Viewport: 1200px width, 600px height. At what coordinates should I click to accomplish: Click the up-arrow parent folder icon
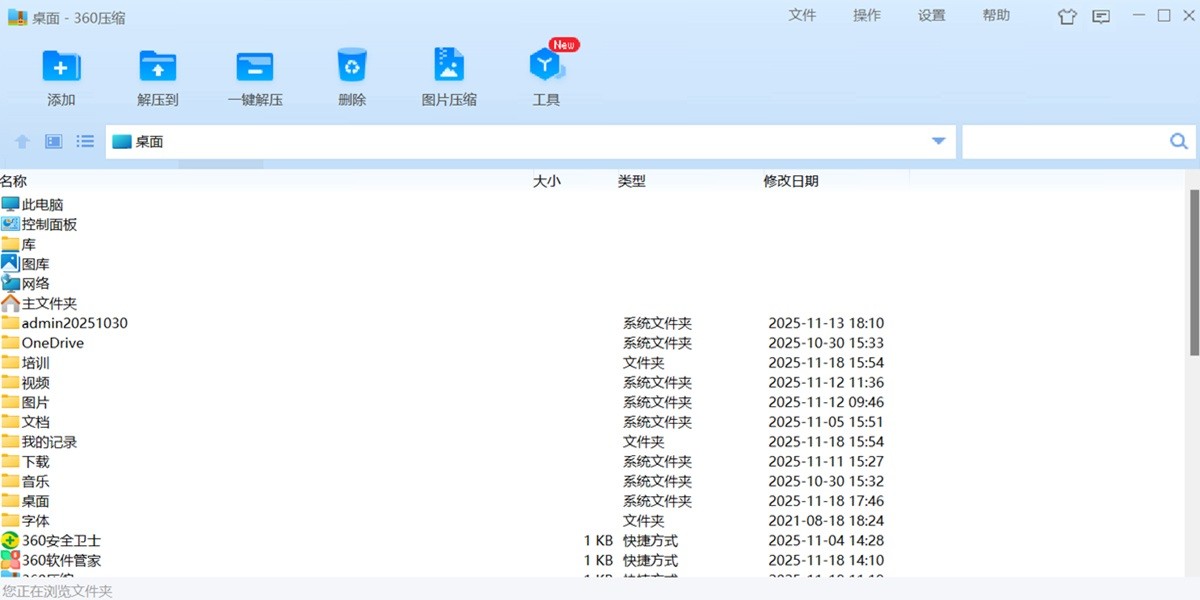21,141
